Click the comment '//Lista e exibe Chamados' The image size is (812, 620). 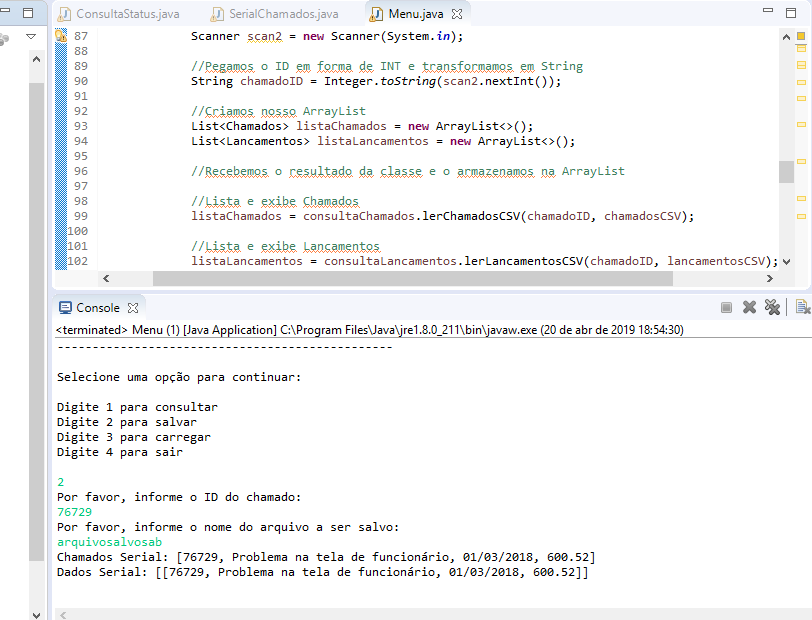[x=275, y=201]
